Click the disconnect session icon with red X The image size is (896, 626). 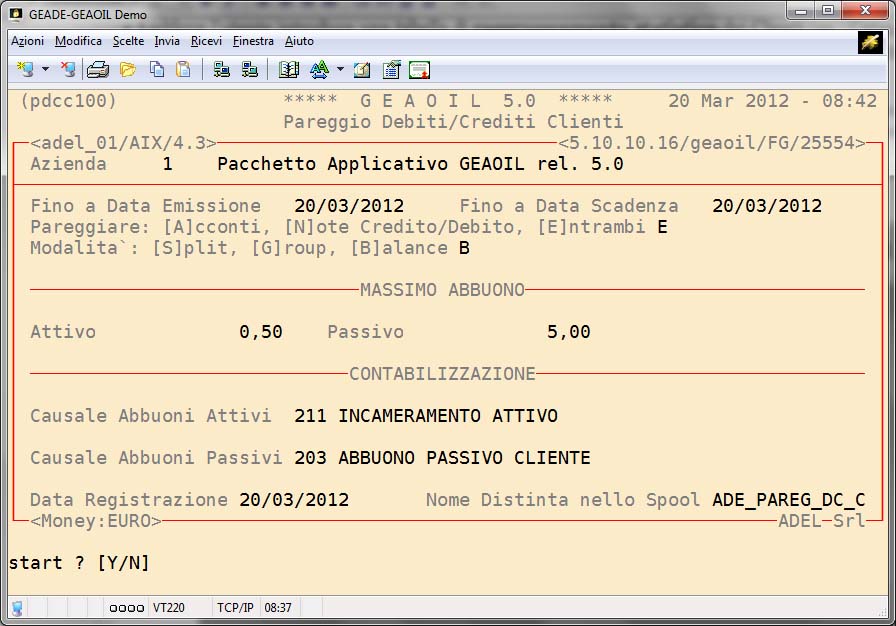pos(67,69)
